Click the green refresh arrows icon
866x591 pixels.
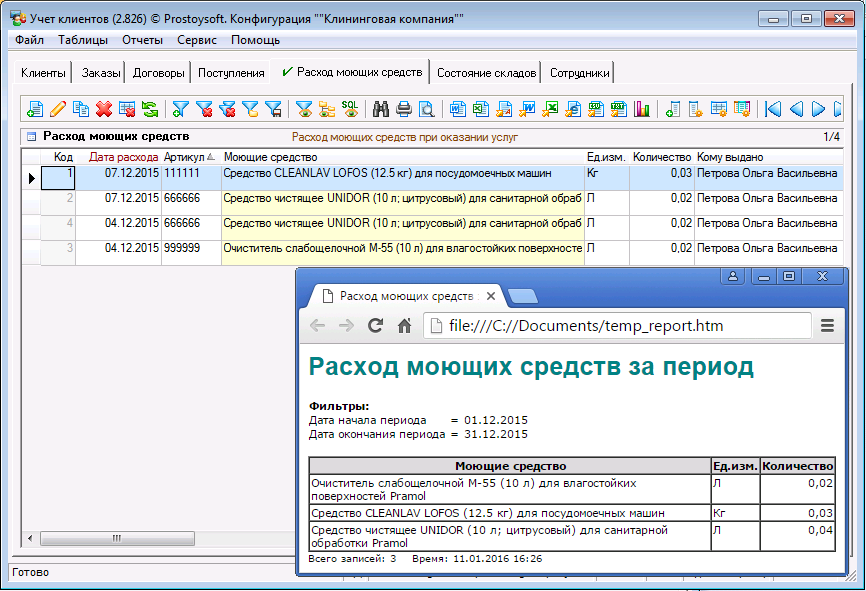coord(150,109)
